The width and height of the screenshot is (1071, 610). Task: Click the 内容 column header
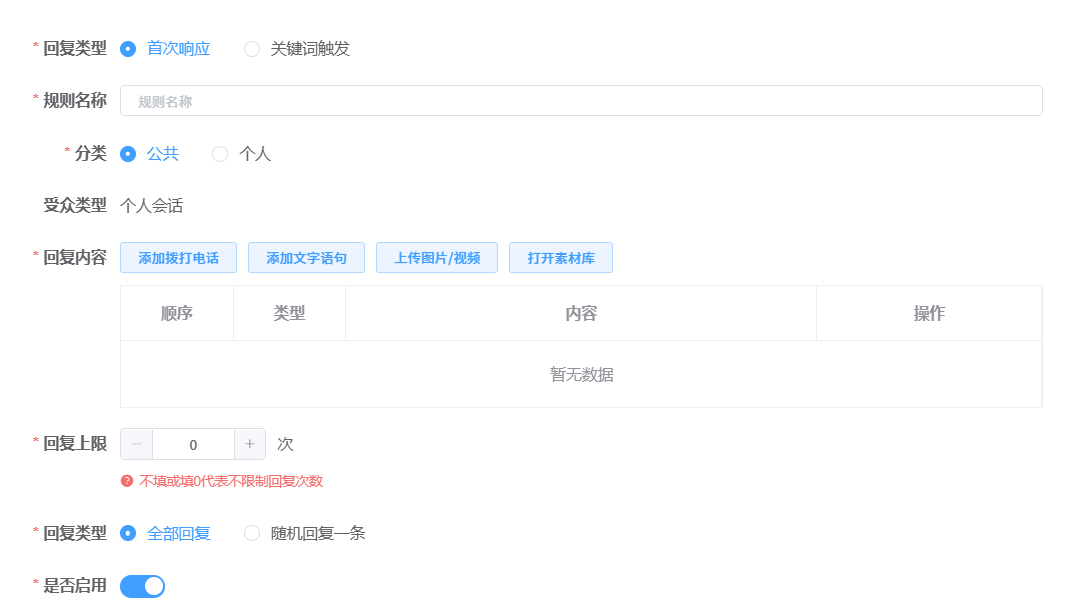(x=581, y=314)
